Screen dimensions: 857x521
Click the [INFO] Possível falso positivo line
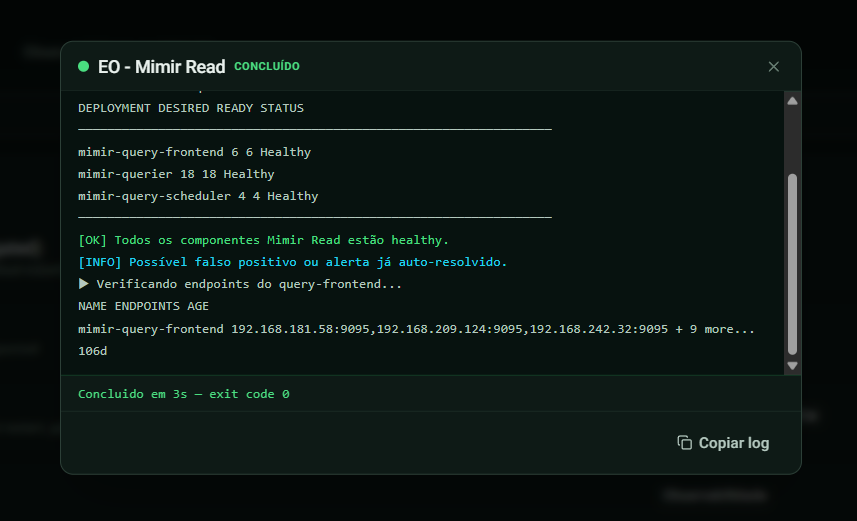coord(292,262)
